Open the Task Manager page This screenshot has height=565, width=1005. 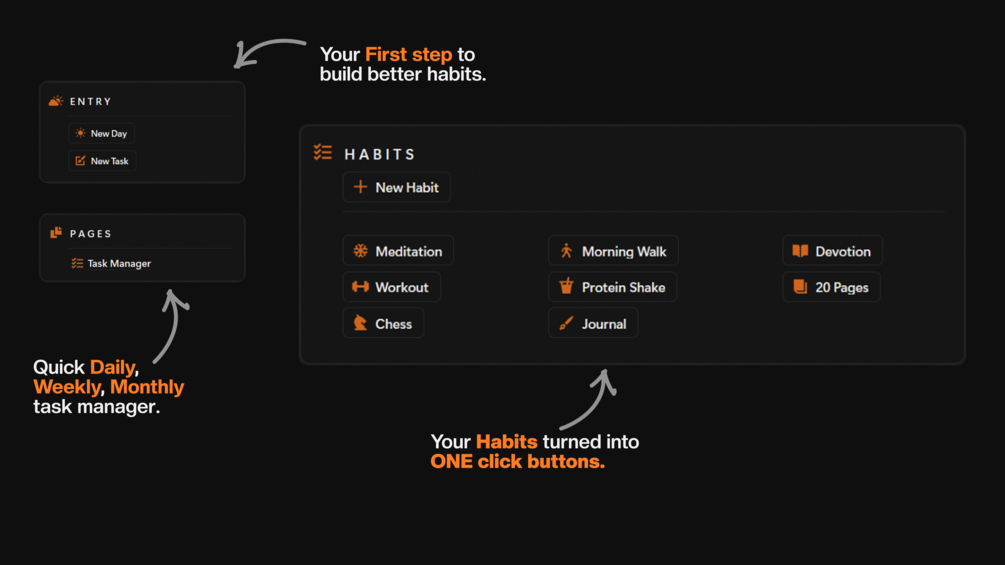[112, 263]
